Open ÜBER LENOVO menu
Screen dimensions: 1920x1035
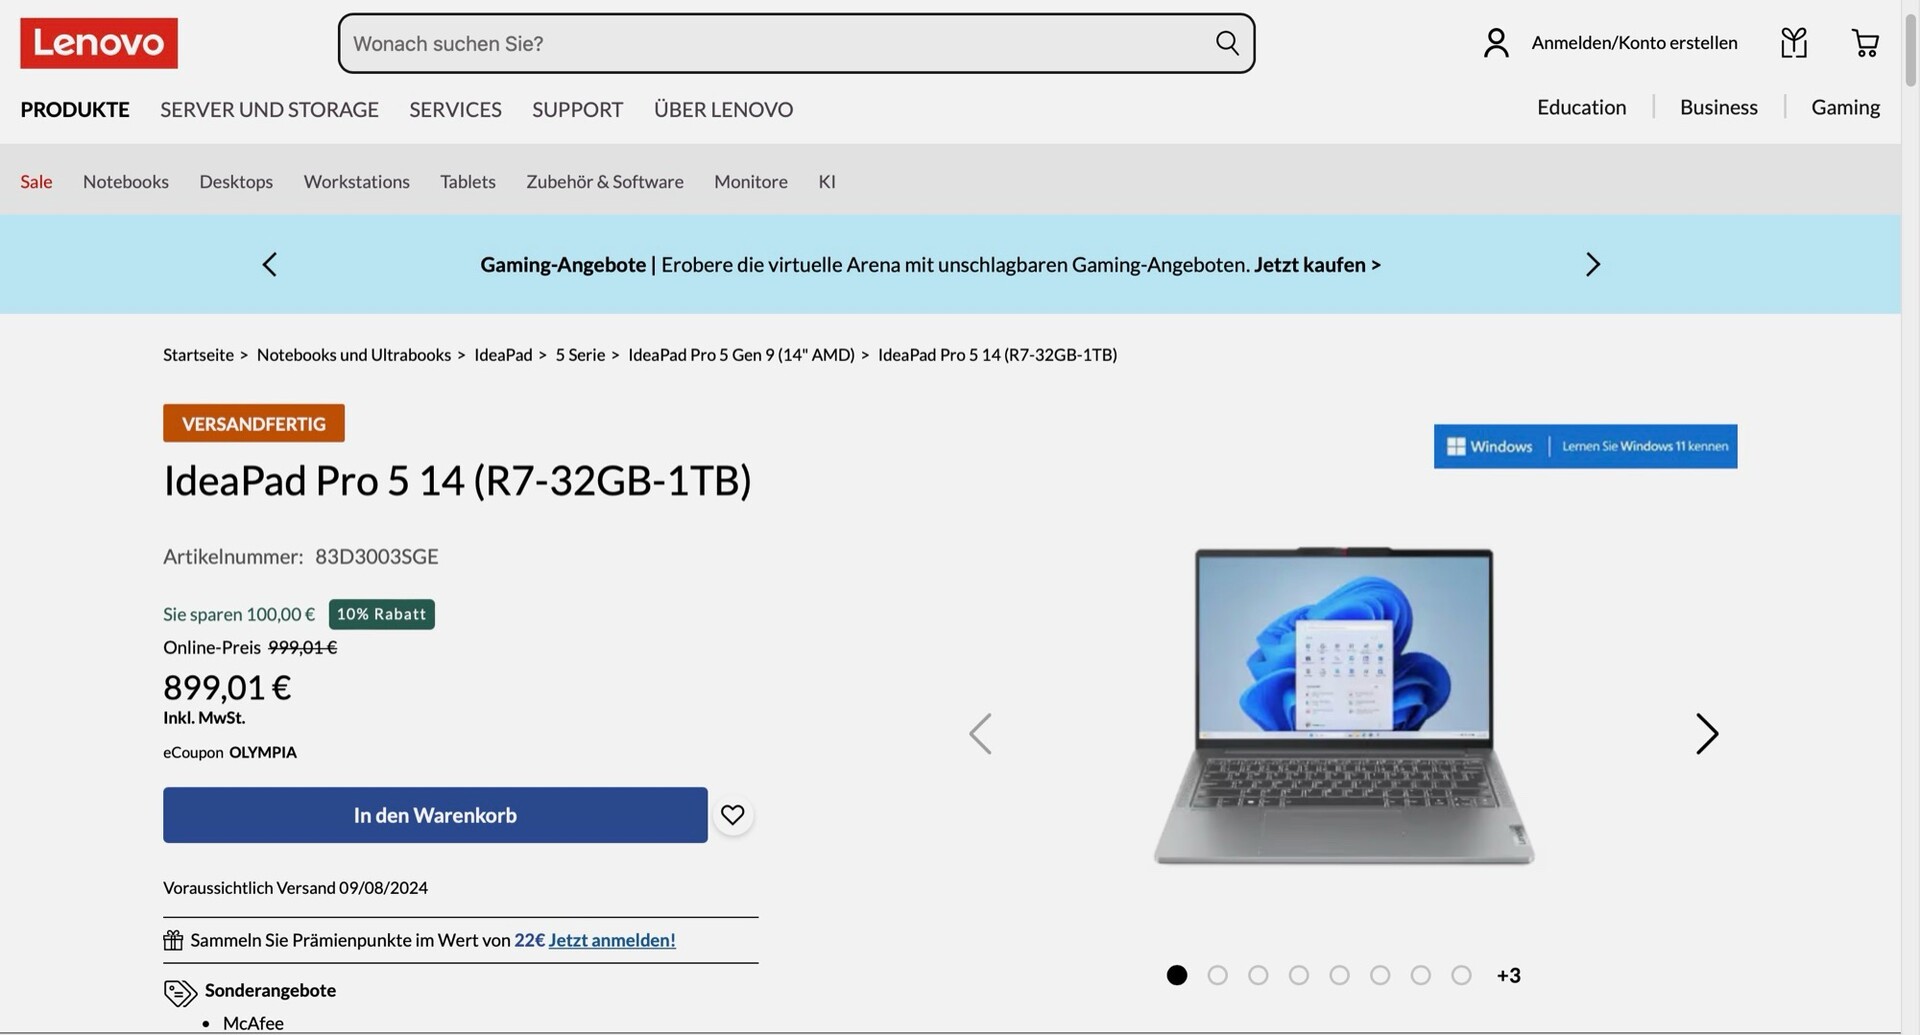(x=723, y=109)
